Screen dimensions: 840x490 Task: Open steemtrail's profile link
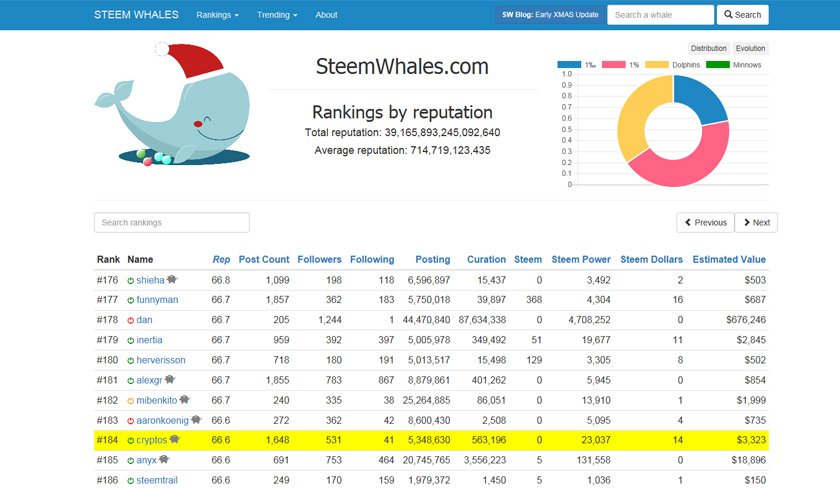[157, 480]
